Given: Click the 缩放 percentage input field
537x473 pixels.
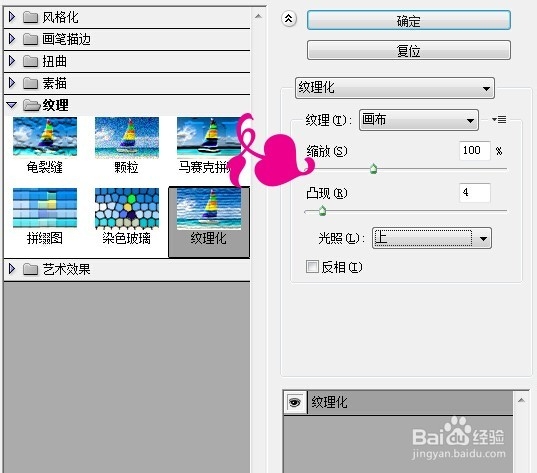Looking at the screenshot, I should (475, 150).
